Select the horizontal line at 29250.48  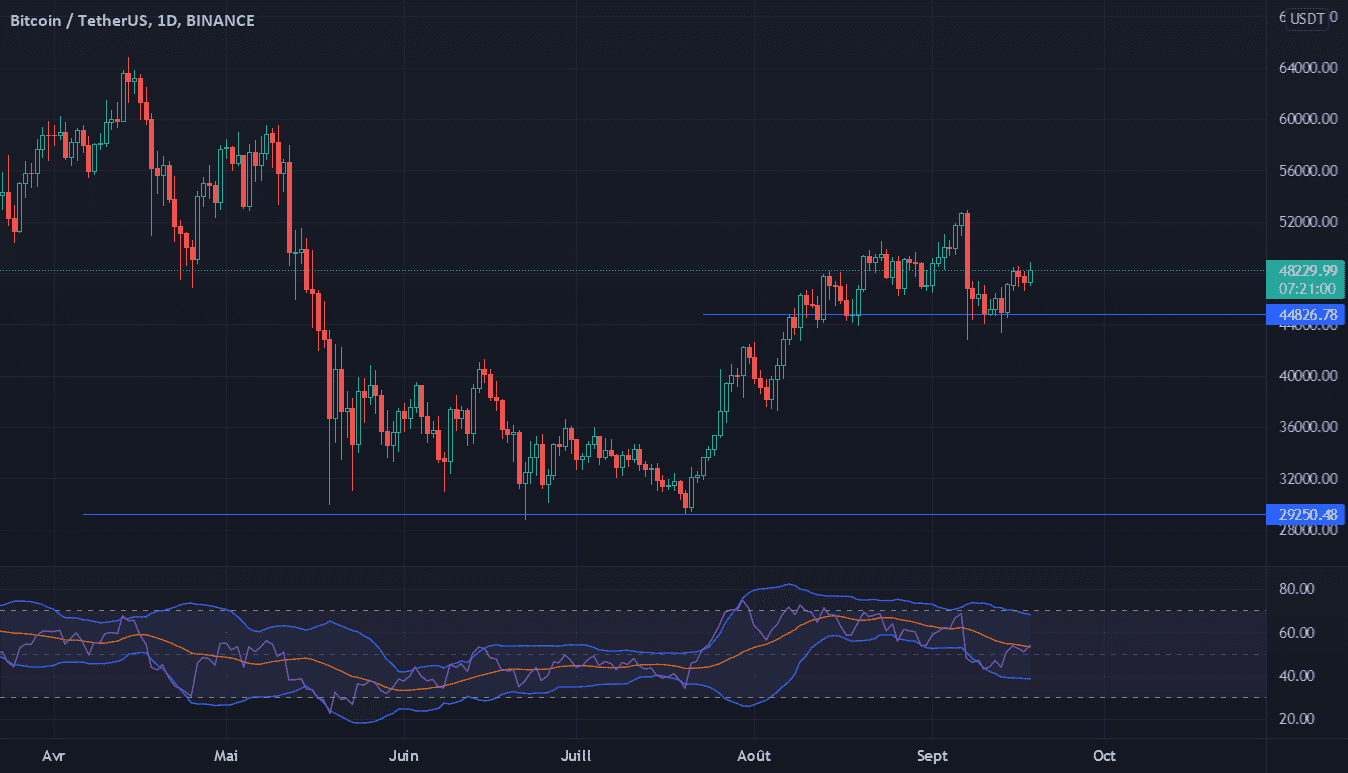tap(674, 515)
